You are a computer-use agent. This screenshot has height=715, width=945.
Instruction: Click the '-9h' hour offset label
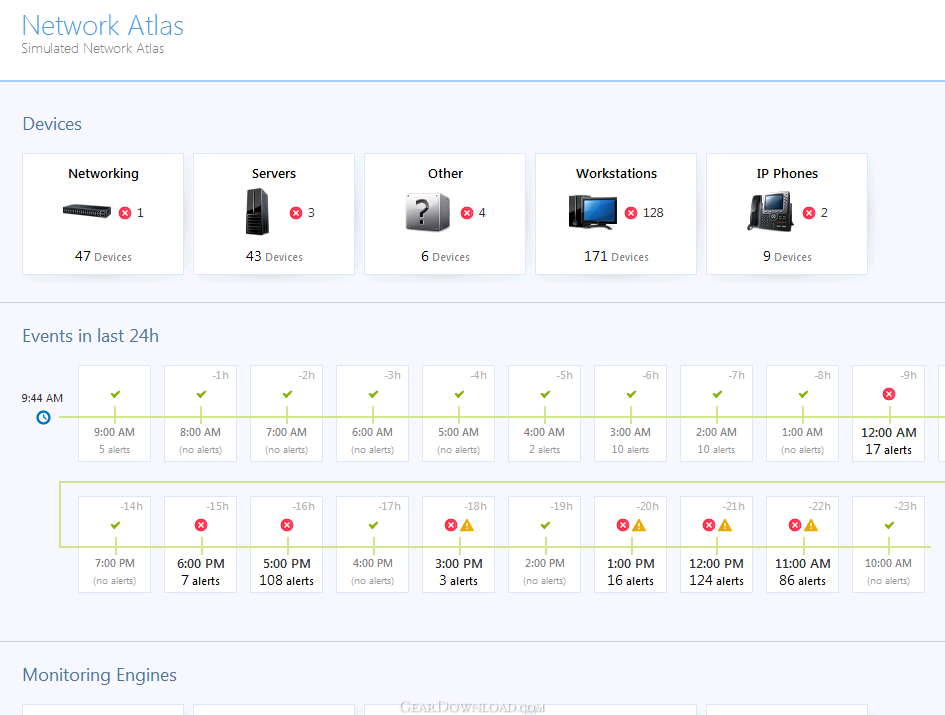coord(909,375)
